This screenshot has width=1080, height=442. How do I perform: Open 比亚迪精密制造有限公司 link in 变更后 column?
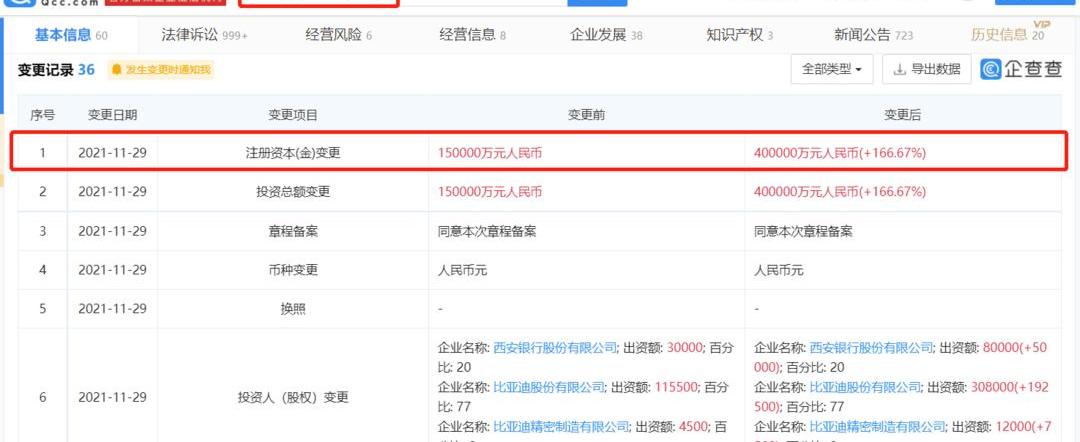coord(878,427)
